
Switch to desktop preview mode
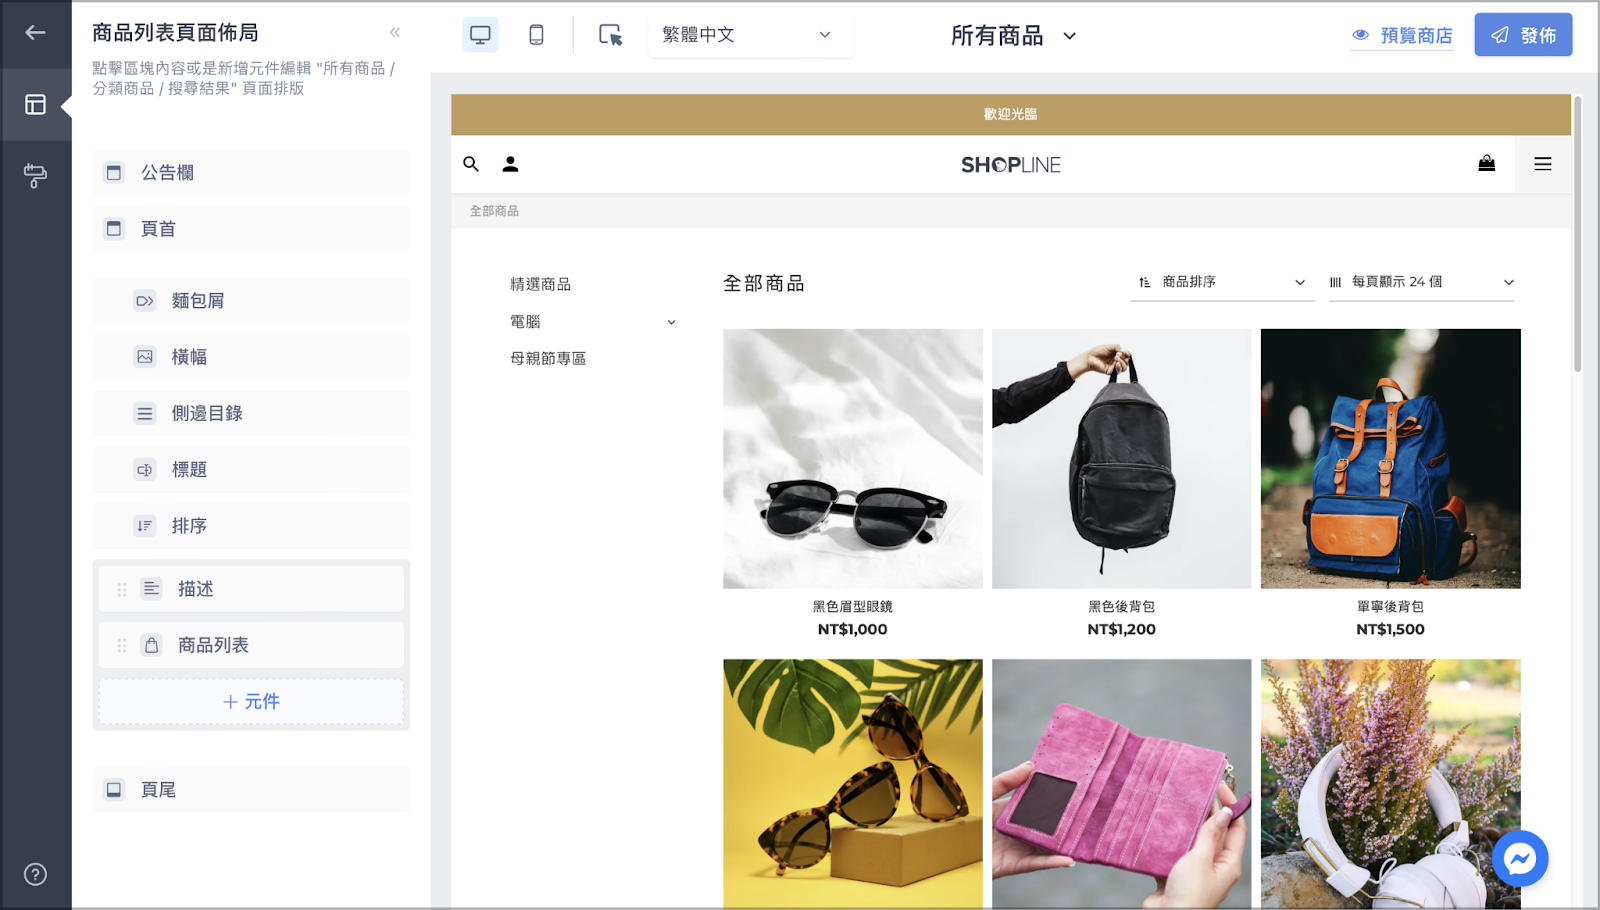pos(480,35)
